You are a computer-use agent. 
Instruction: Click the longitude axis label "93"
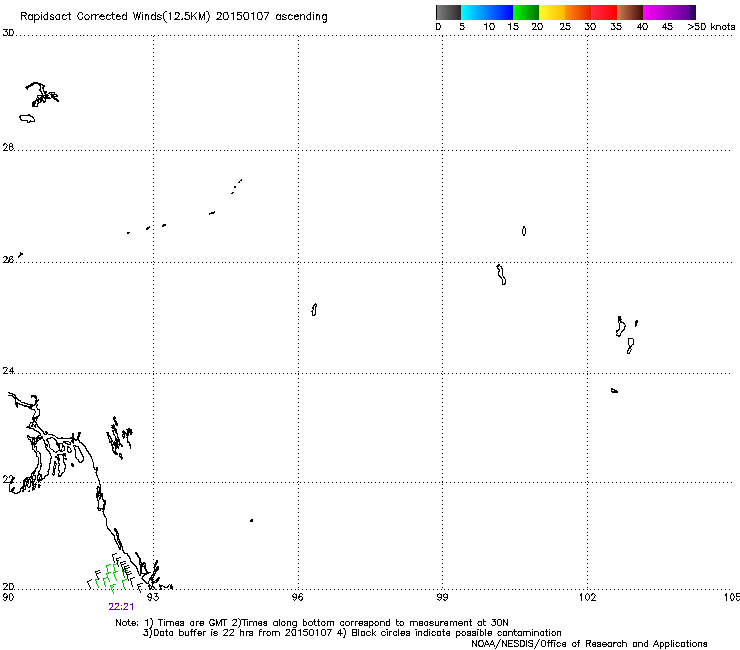(153, 597)
